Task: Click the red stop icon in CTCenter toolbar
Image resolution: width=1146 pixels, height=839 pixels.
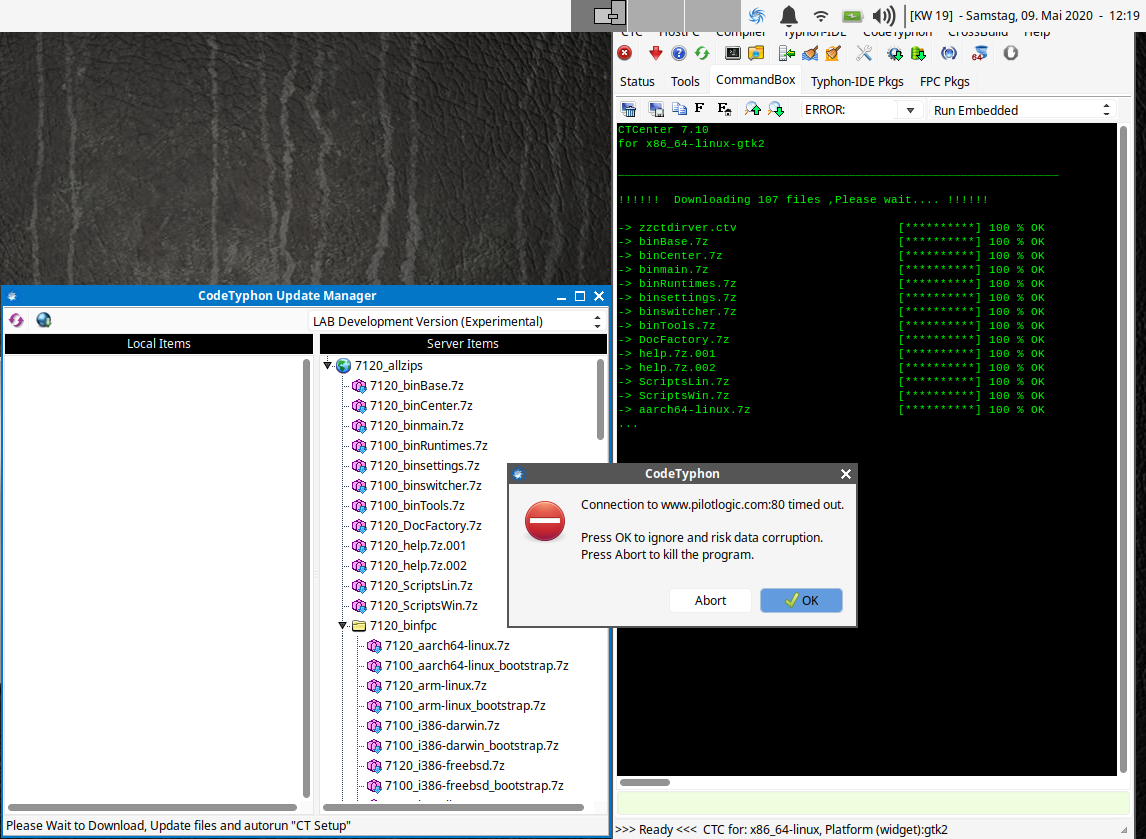Action: point(624,53)
